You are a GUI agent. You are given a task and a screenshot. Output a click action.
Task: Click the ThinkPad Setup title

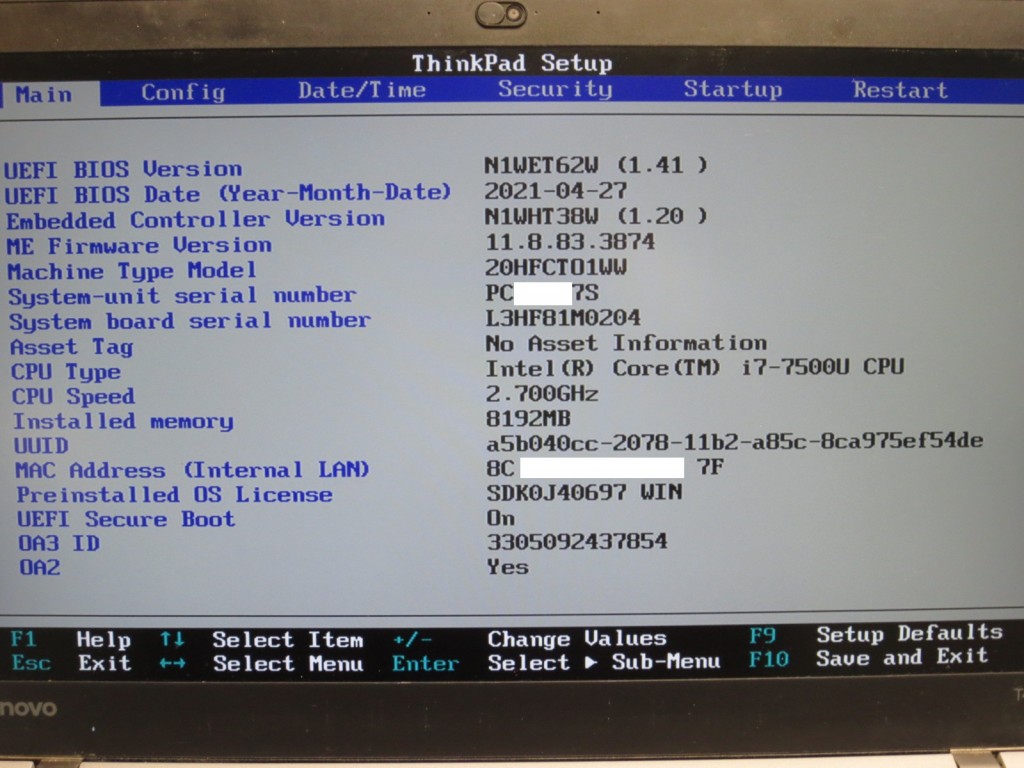[512, 63]
